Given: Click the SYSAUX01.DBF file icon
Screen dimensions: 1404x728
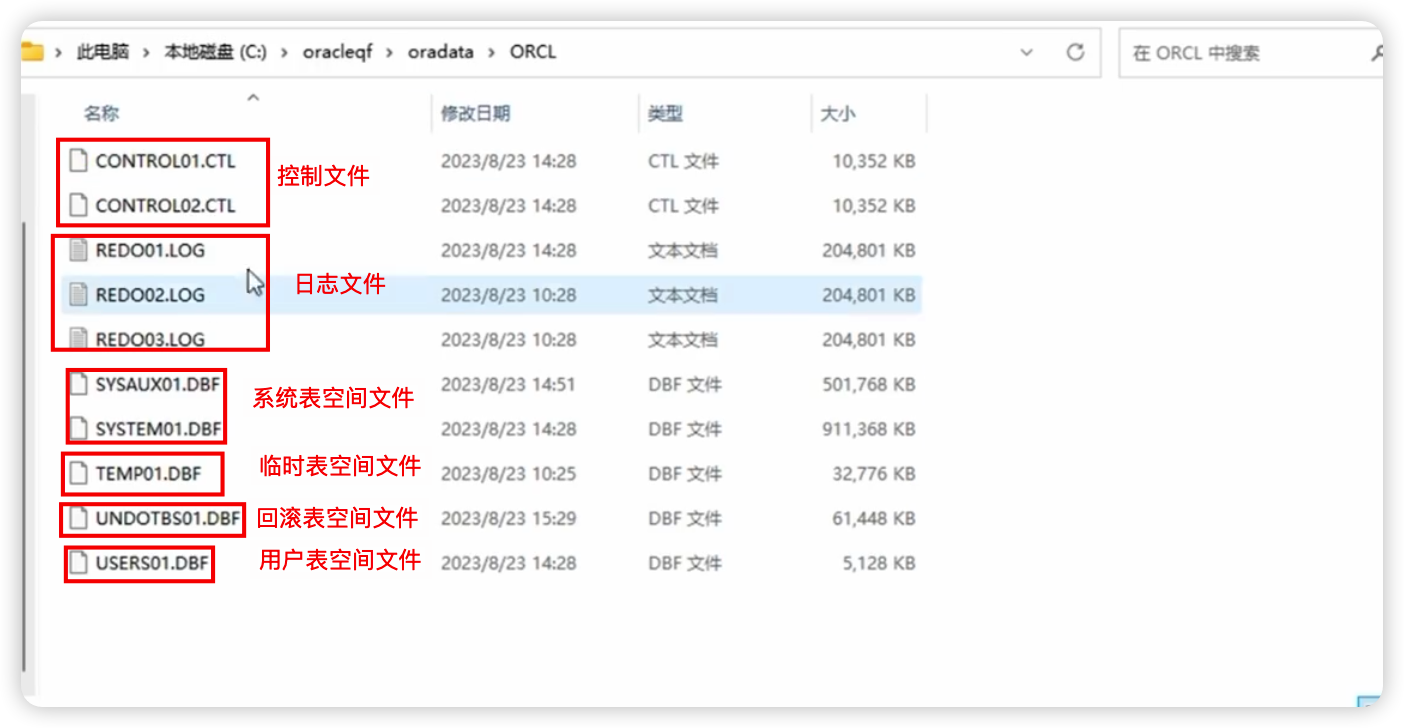Looking at the screenshot, I should pyautogui.click(x=78, y=385).
